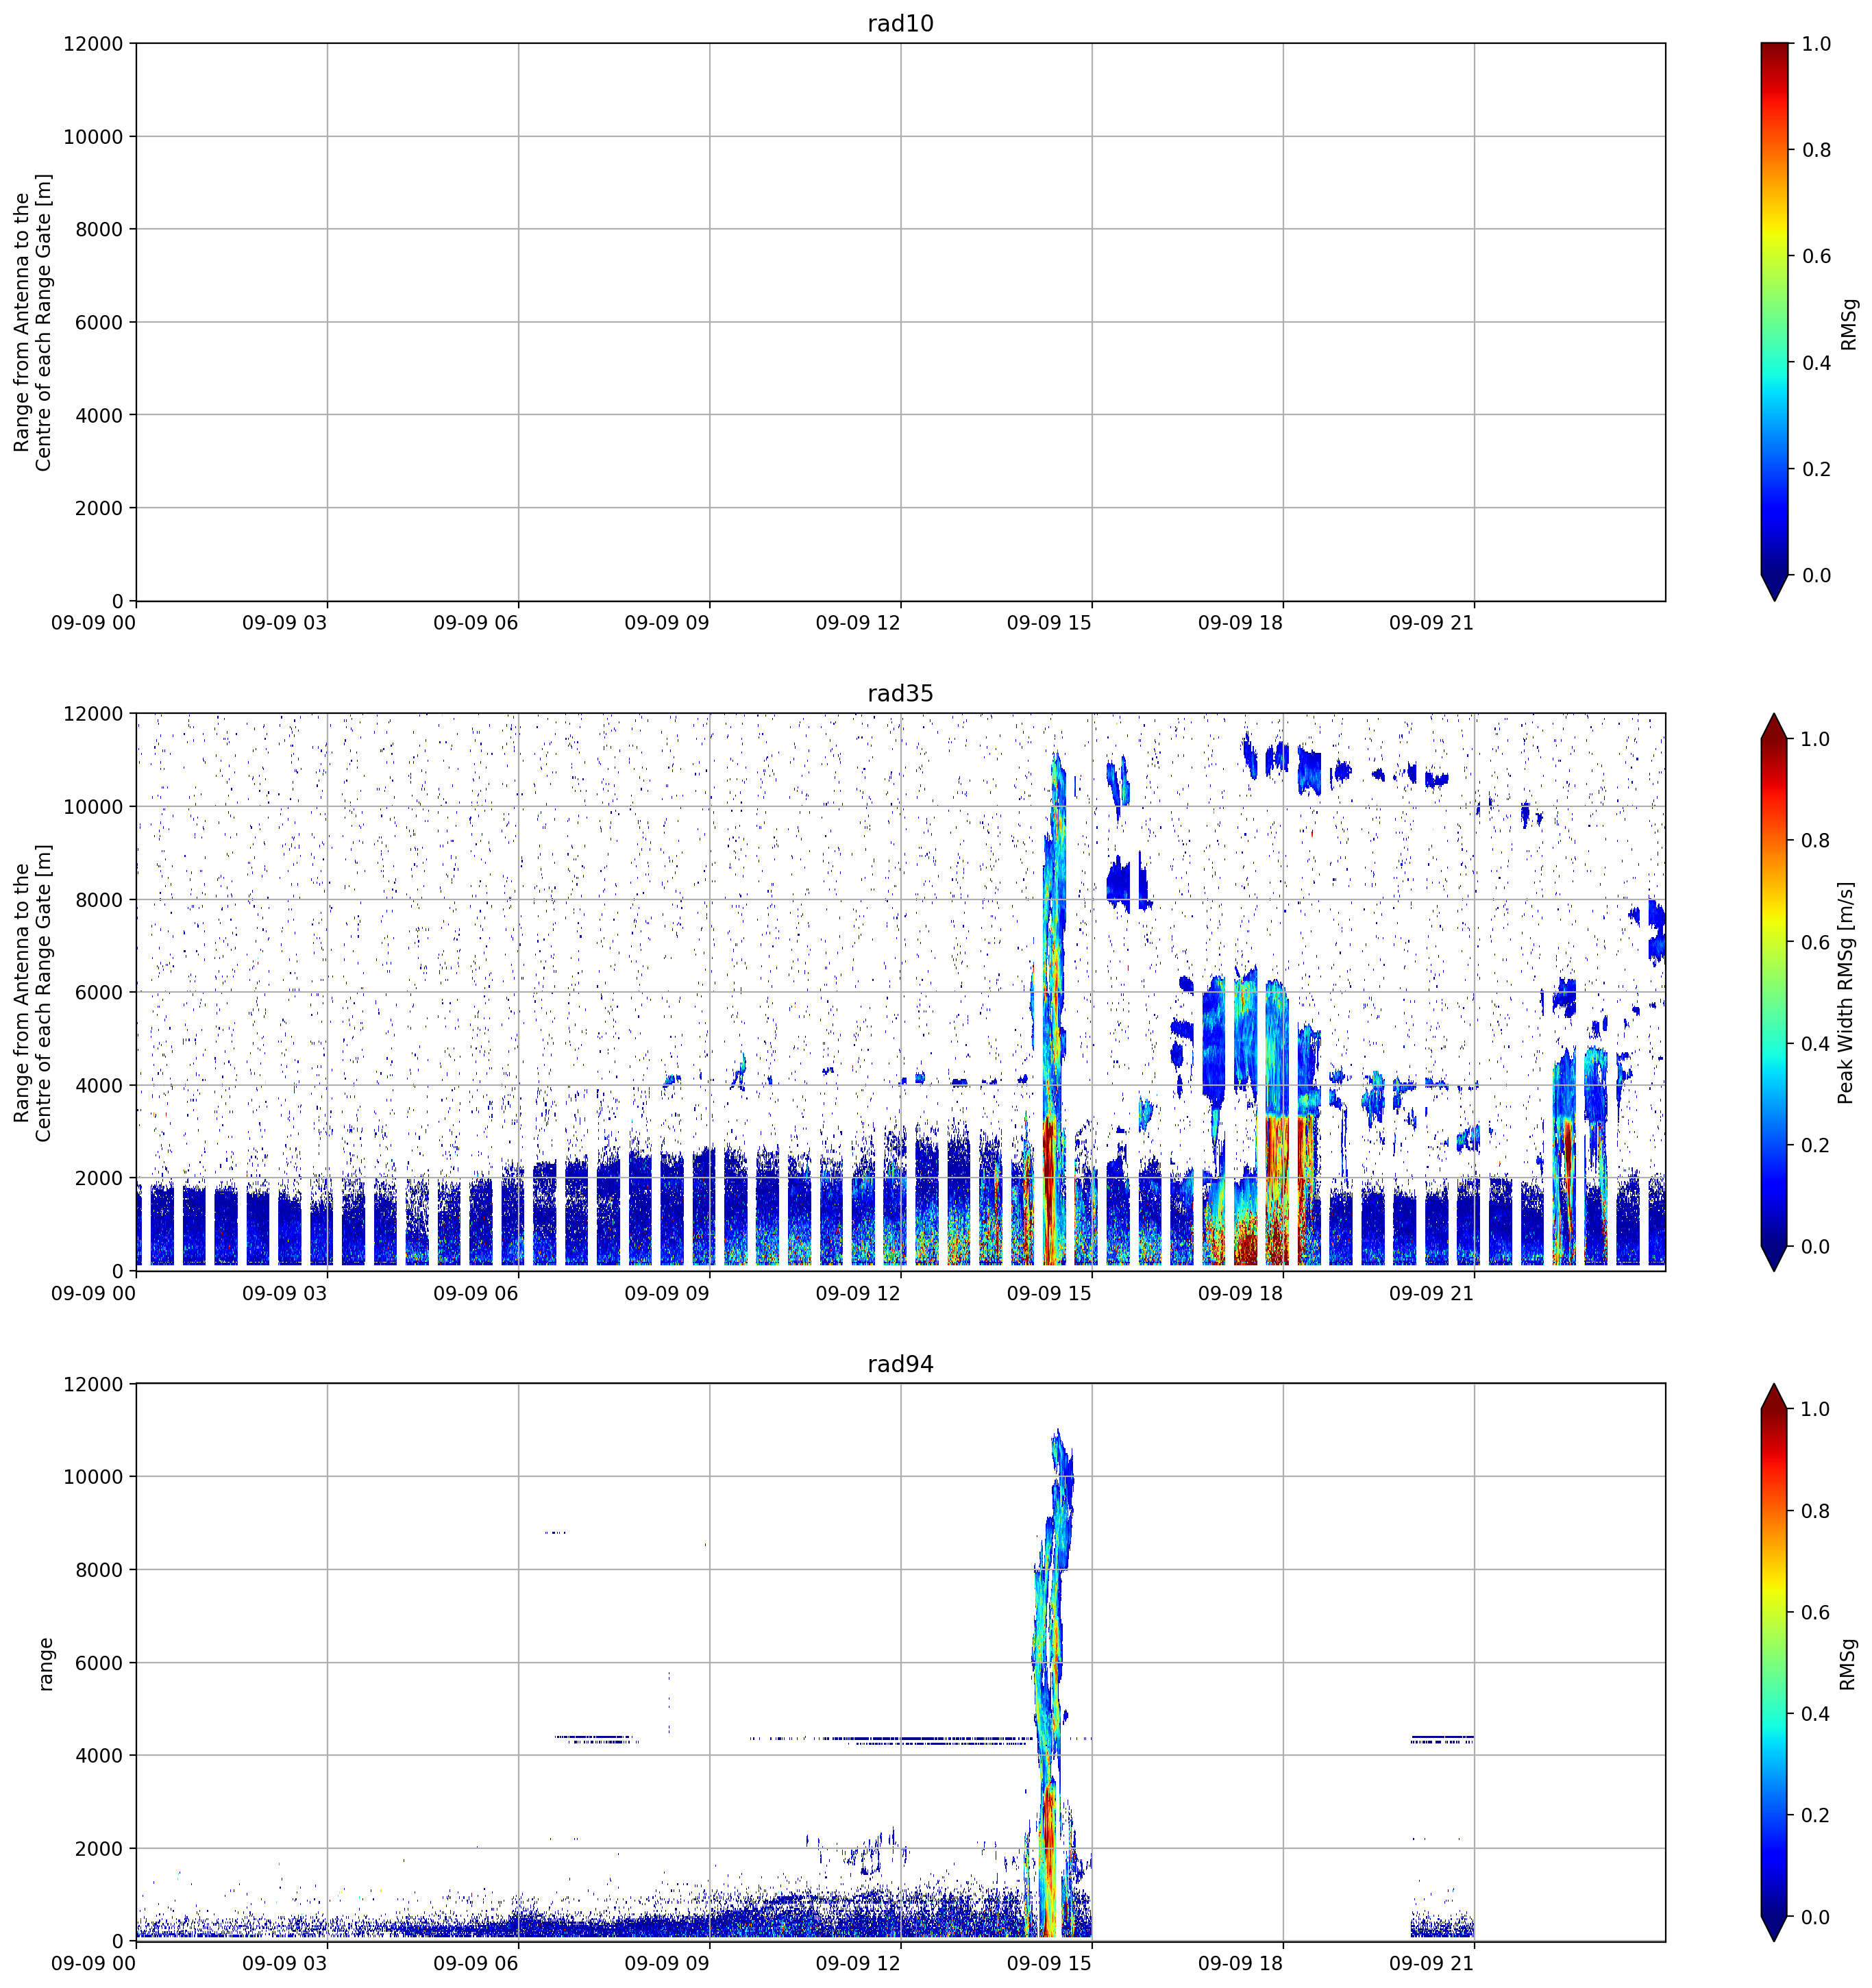Click rad35 x-axis tick 09-09 06
The width and height of the screenshot is (1872, 1988).
(x=475, y=1293)
